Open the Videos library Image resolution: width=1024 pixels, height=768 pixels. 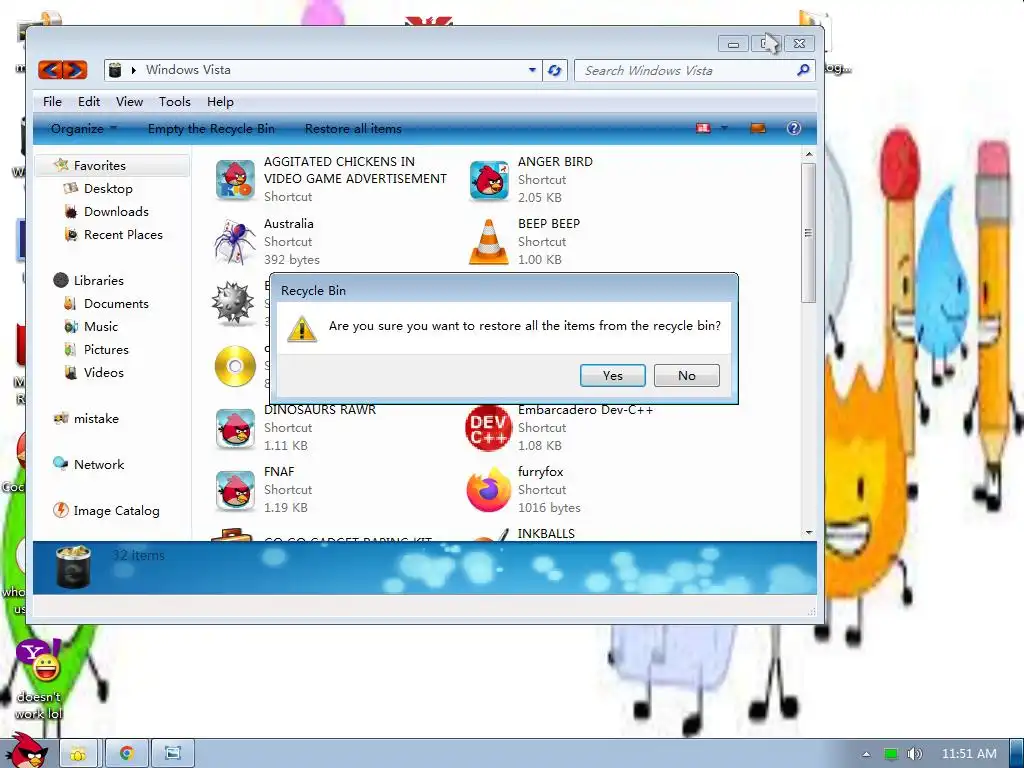coord(103,372)
